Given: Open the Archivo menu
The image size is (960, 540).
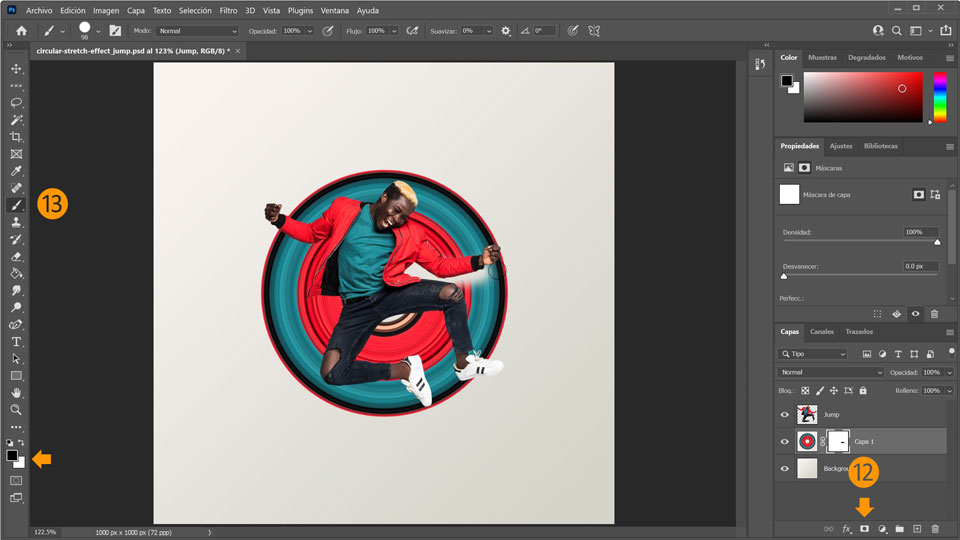Looking at the screenshot, I should [x=39, y=10].
